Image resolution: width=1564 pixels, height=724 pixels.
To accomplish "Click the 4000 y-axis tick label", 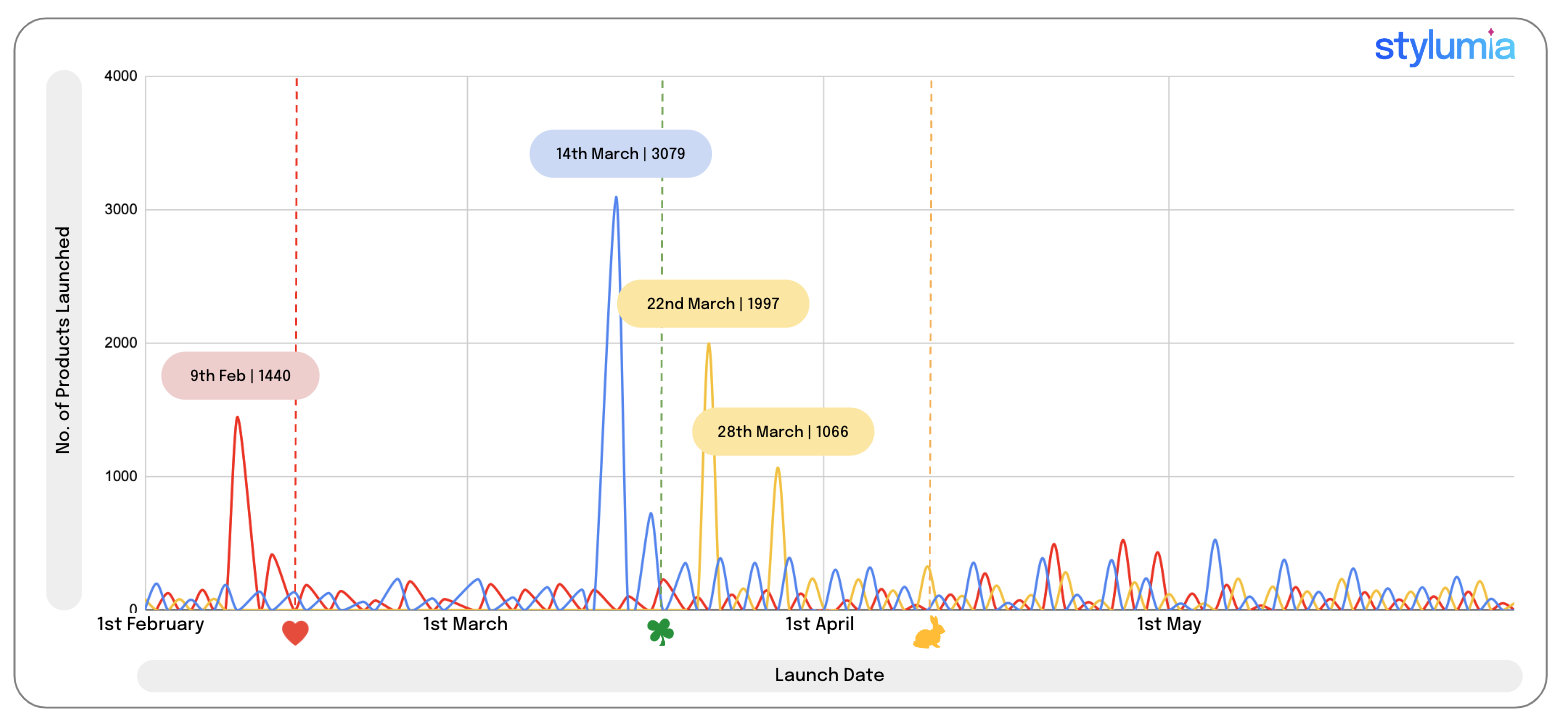I will pos(120,77).
